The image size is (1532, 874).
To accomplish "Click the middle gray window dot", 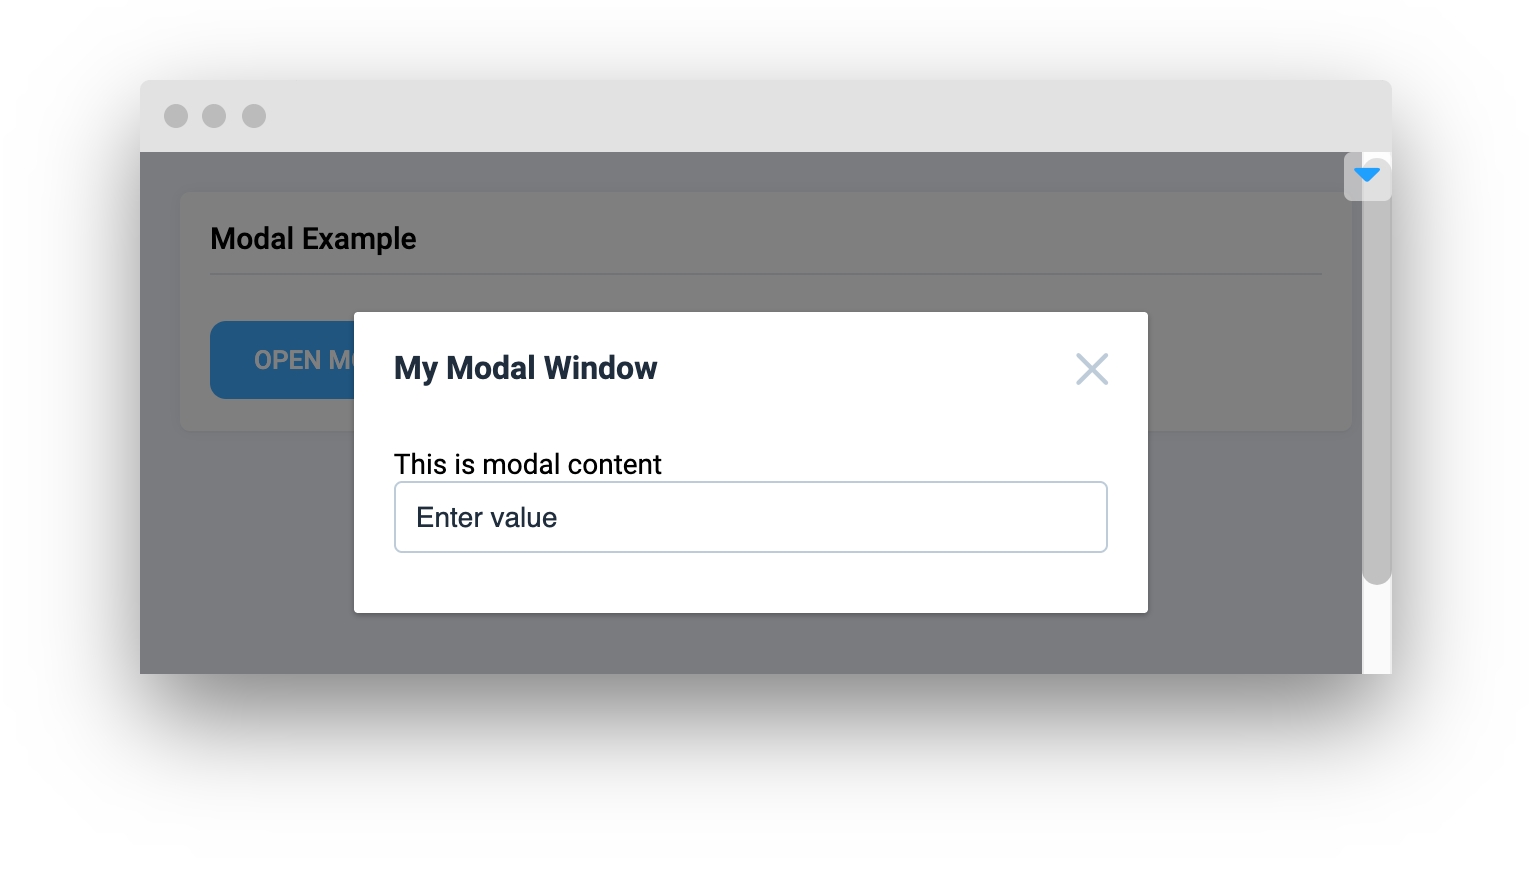I will pyautogui.click(x=214, y=116).
